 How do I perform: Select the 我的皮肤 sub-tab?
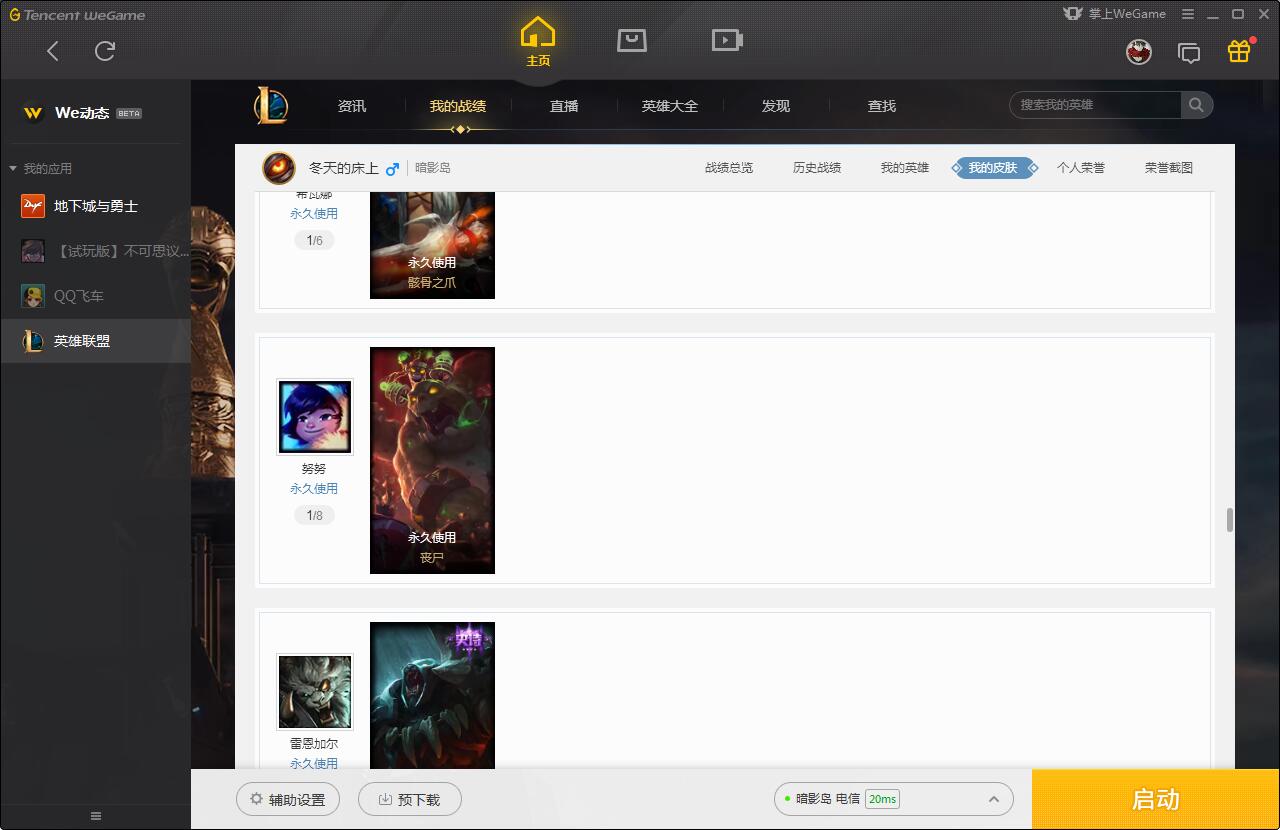[x=993, y=168]
